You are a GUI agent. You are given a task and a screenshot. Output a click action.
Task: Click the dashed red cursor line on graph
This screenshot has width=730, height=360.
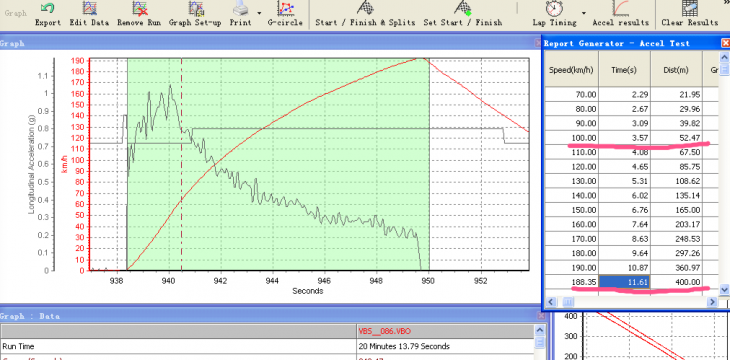pos(182,164)
